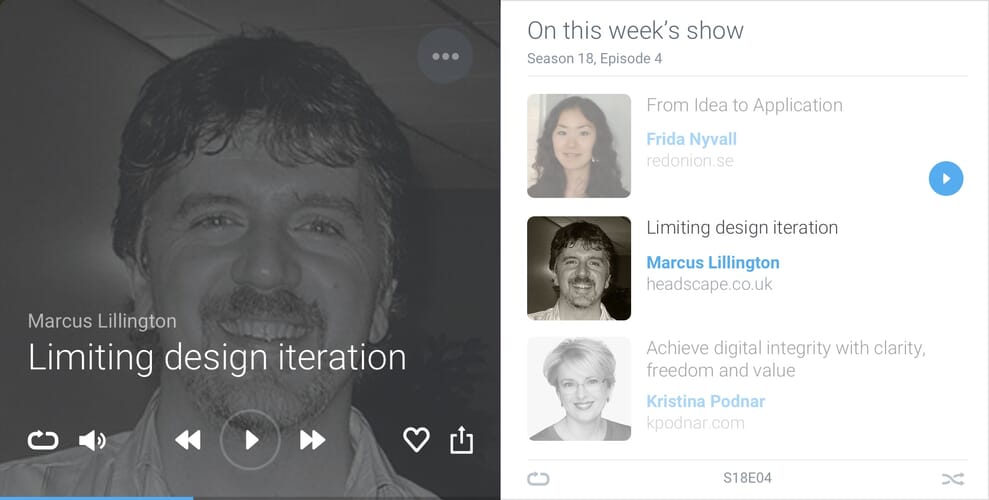
Task: Click the blue play button beside Frida Nyvall
Action: point(945,178)
